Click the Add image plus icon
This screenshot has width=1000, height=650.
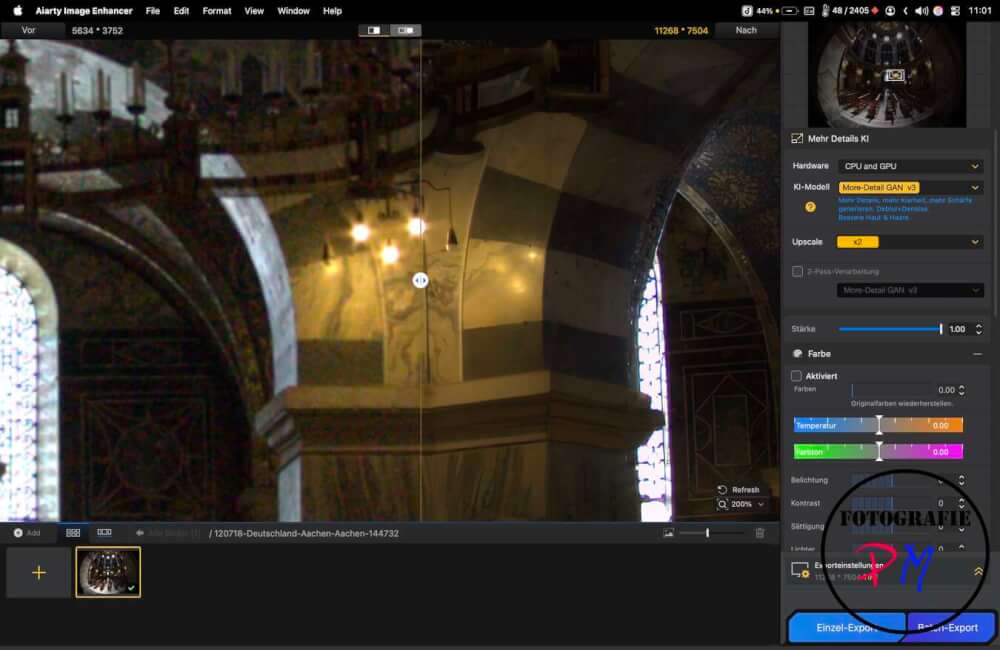click(38, 572)
